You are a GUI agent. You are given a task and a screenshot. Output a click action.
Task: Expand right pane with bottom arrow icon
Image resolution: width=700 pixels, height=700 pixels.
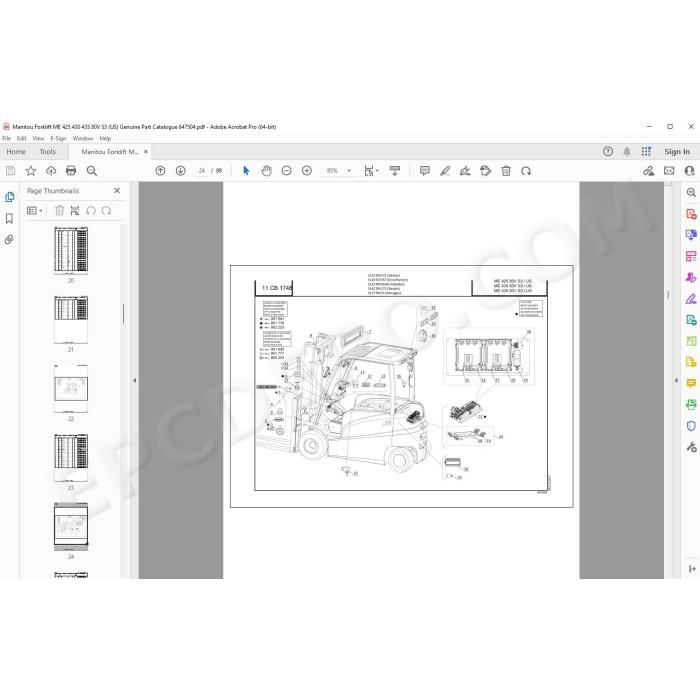tap(692, 568)
